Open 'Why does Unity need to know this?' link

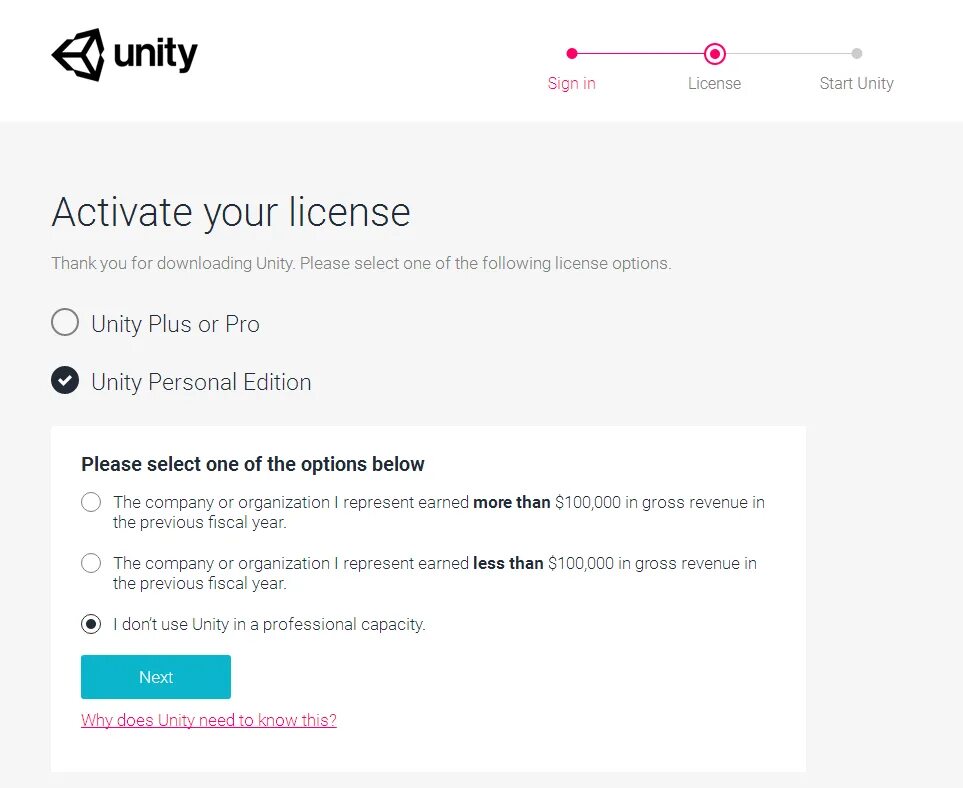pyautogui.click(x=209, y=720)
